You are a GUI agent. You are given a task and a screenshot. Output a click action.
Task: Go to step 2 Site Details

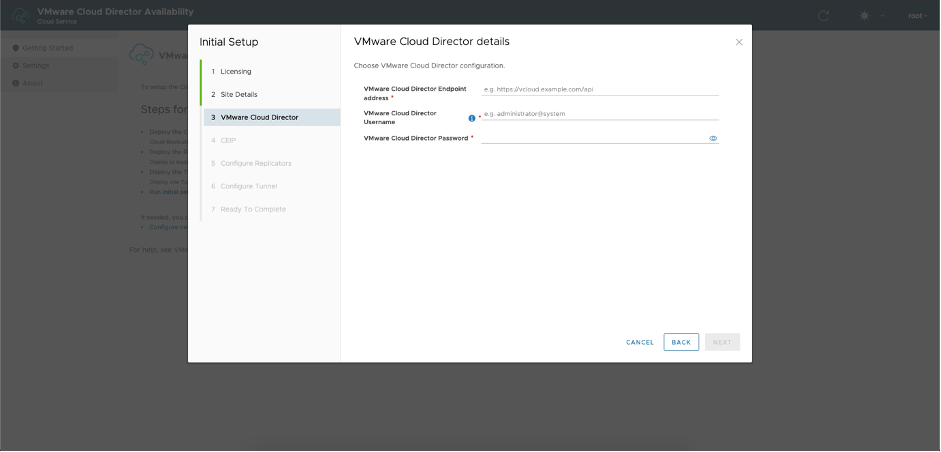click(239, 94)
